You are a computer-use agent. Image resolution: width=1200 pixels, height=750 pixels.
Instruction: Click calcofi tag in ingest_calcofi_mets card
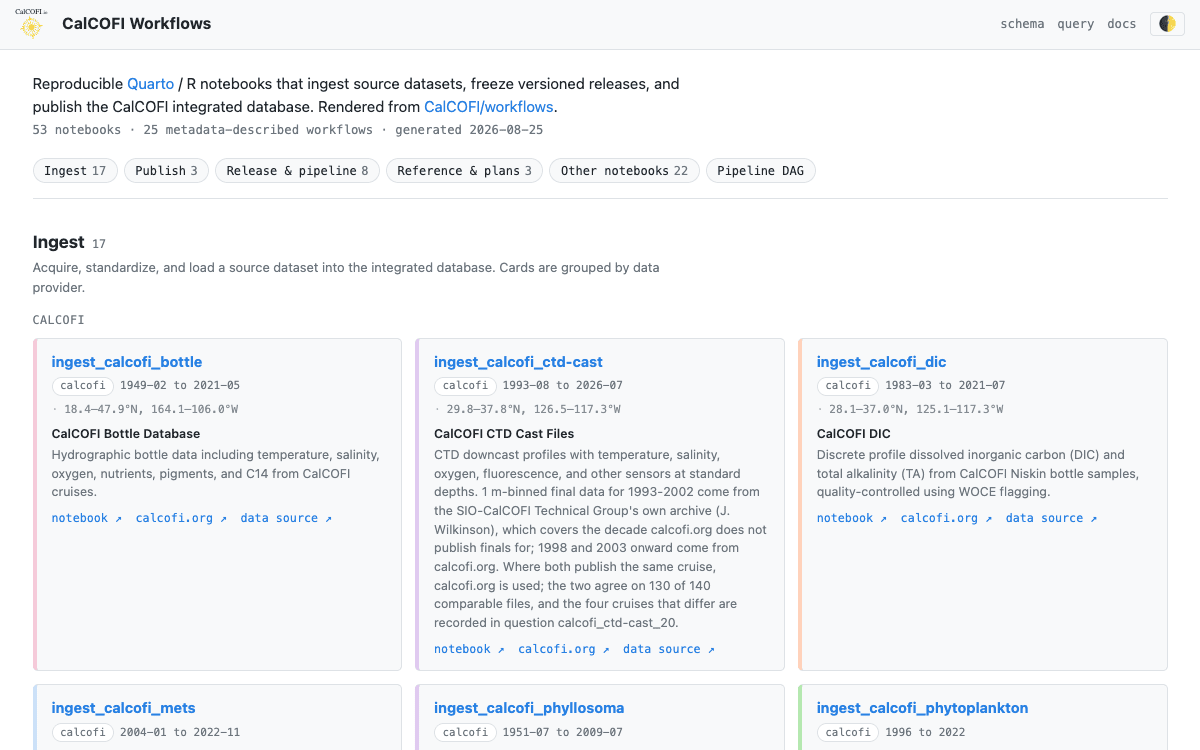(83, 732)
